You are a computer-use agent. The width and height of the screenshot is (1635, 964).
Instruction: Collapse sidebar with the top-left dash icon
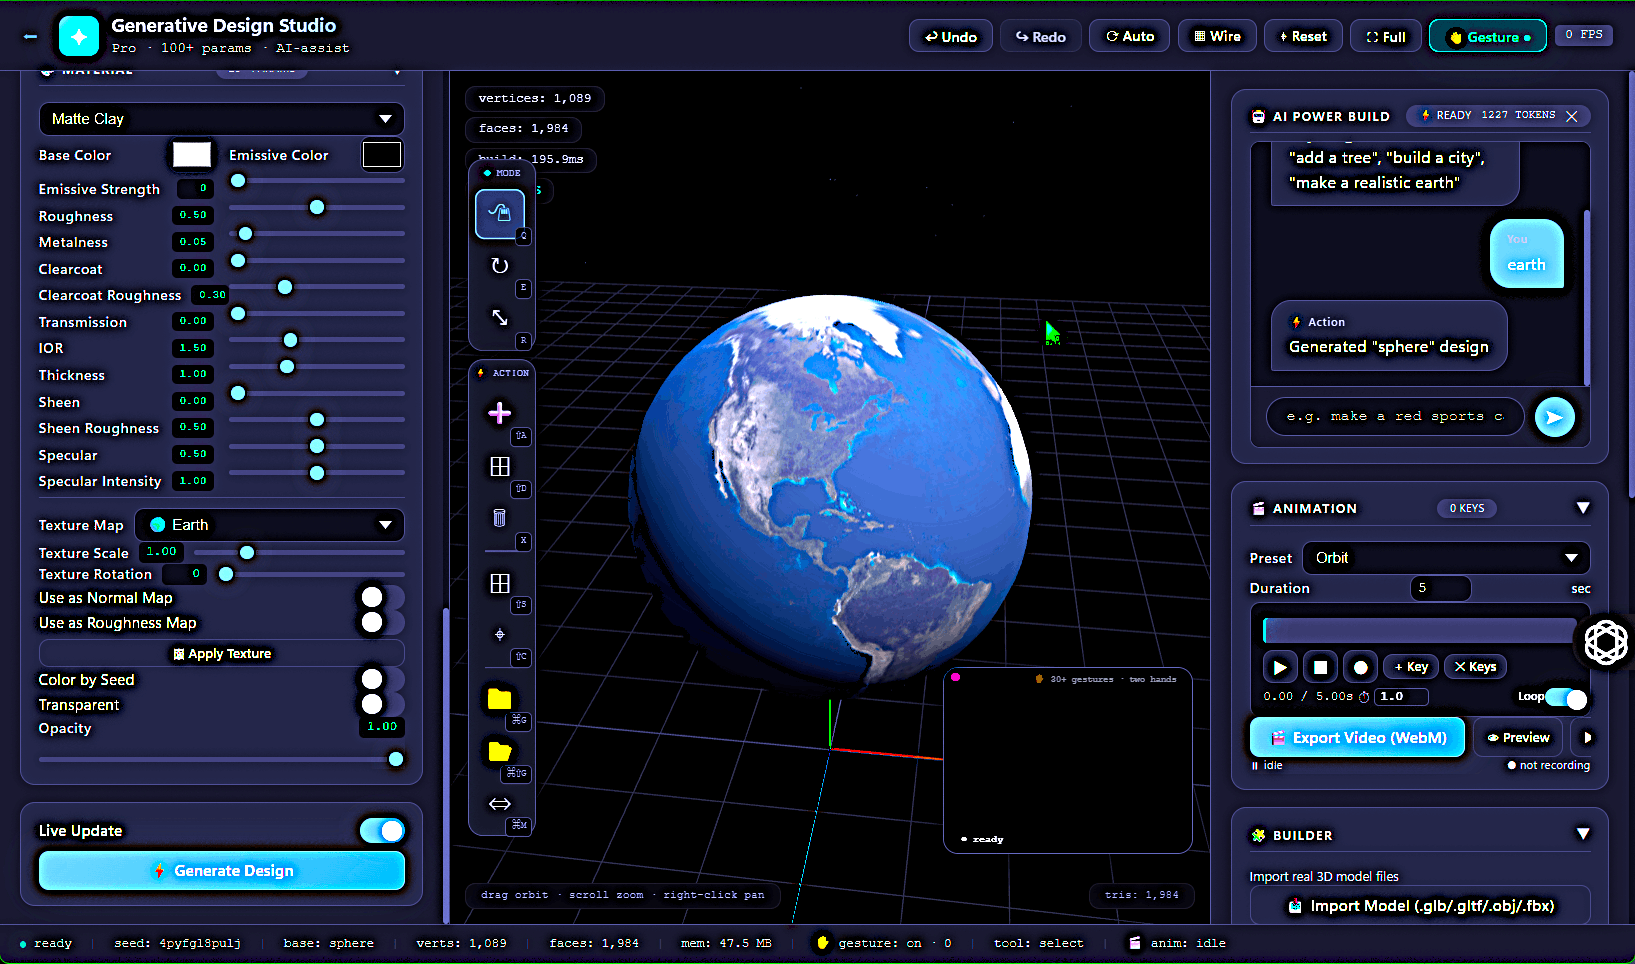coord(30,37)
